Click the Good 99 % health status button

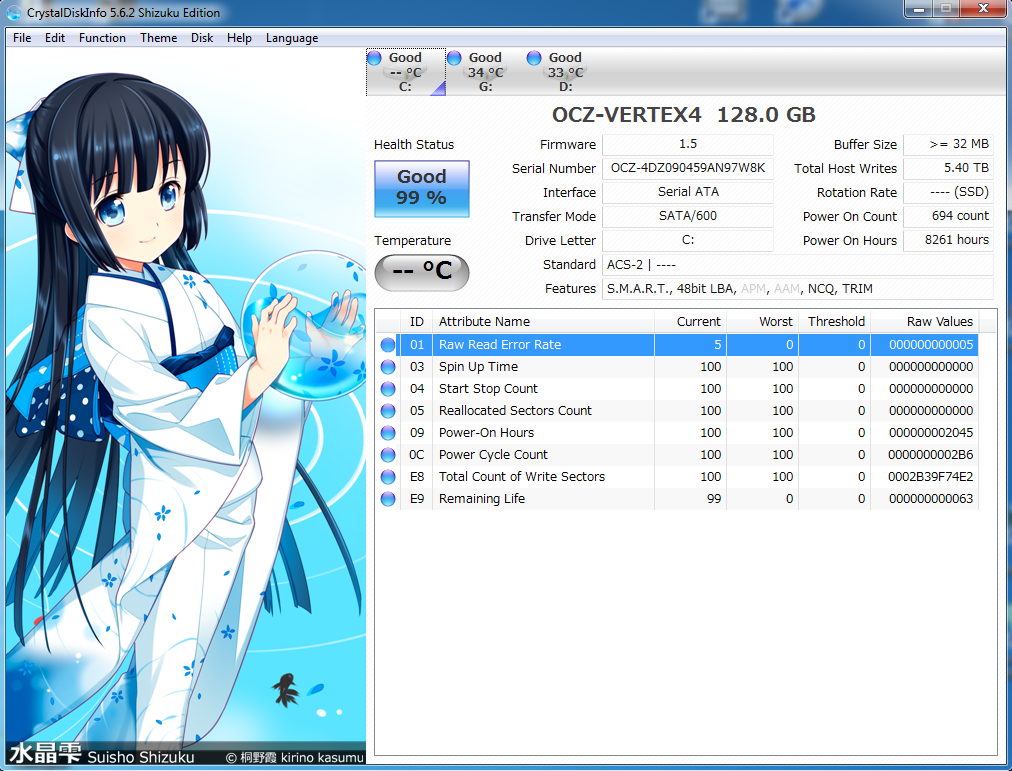[x=421, y=188]
